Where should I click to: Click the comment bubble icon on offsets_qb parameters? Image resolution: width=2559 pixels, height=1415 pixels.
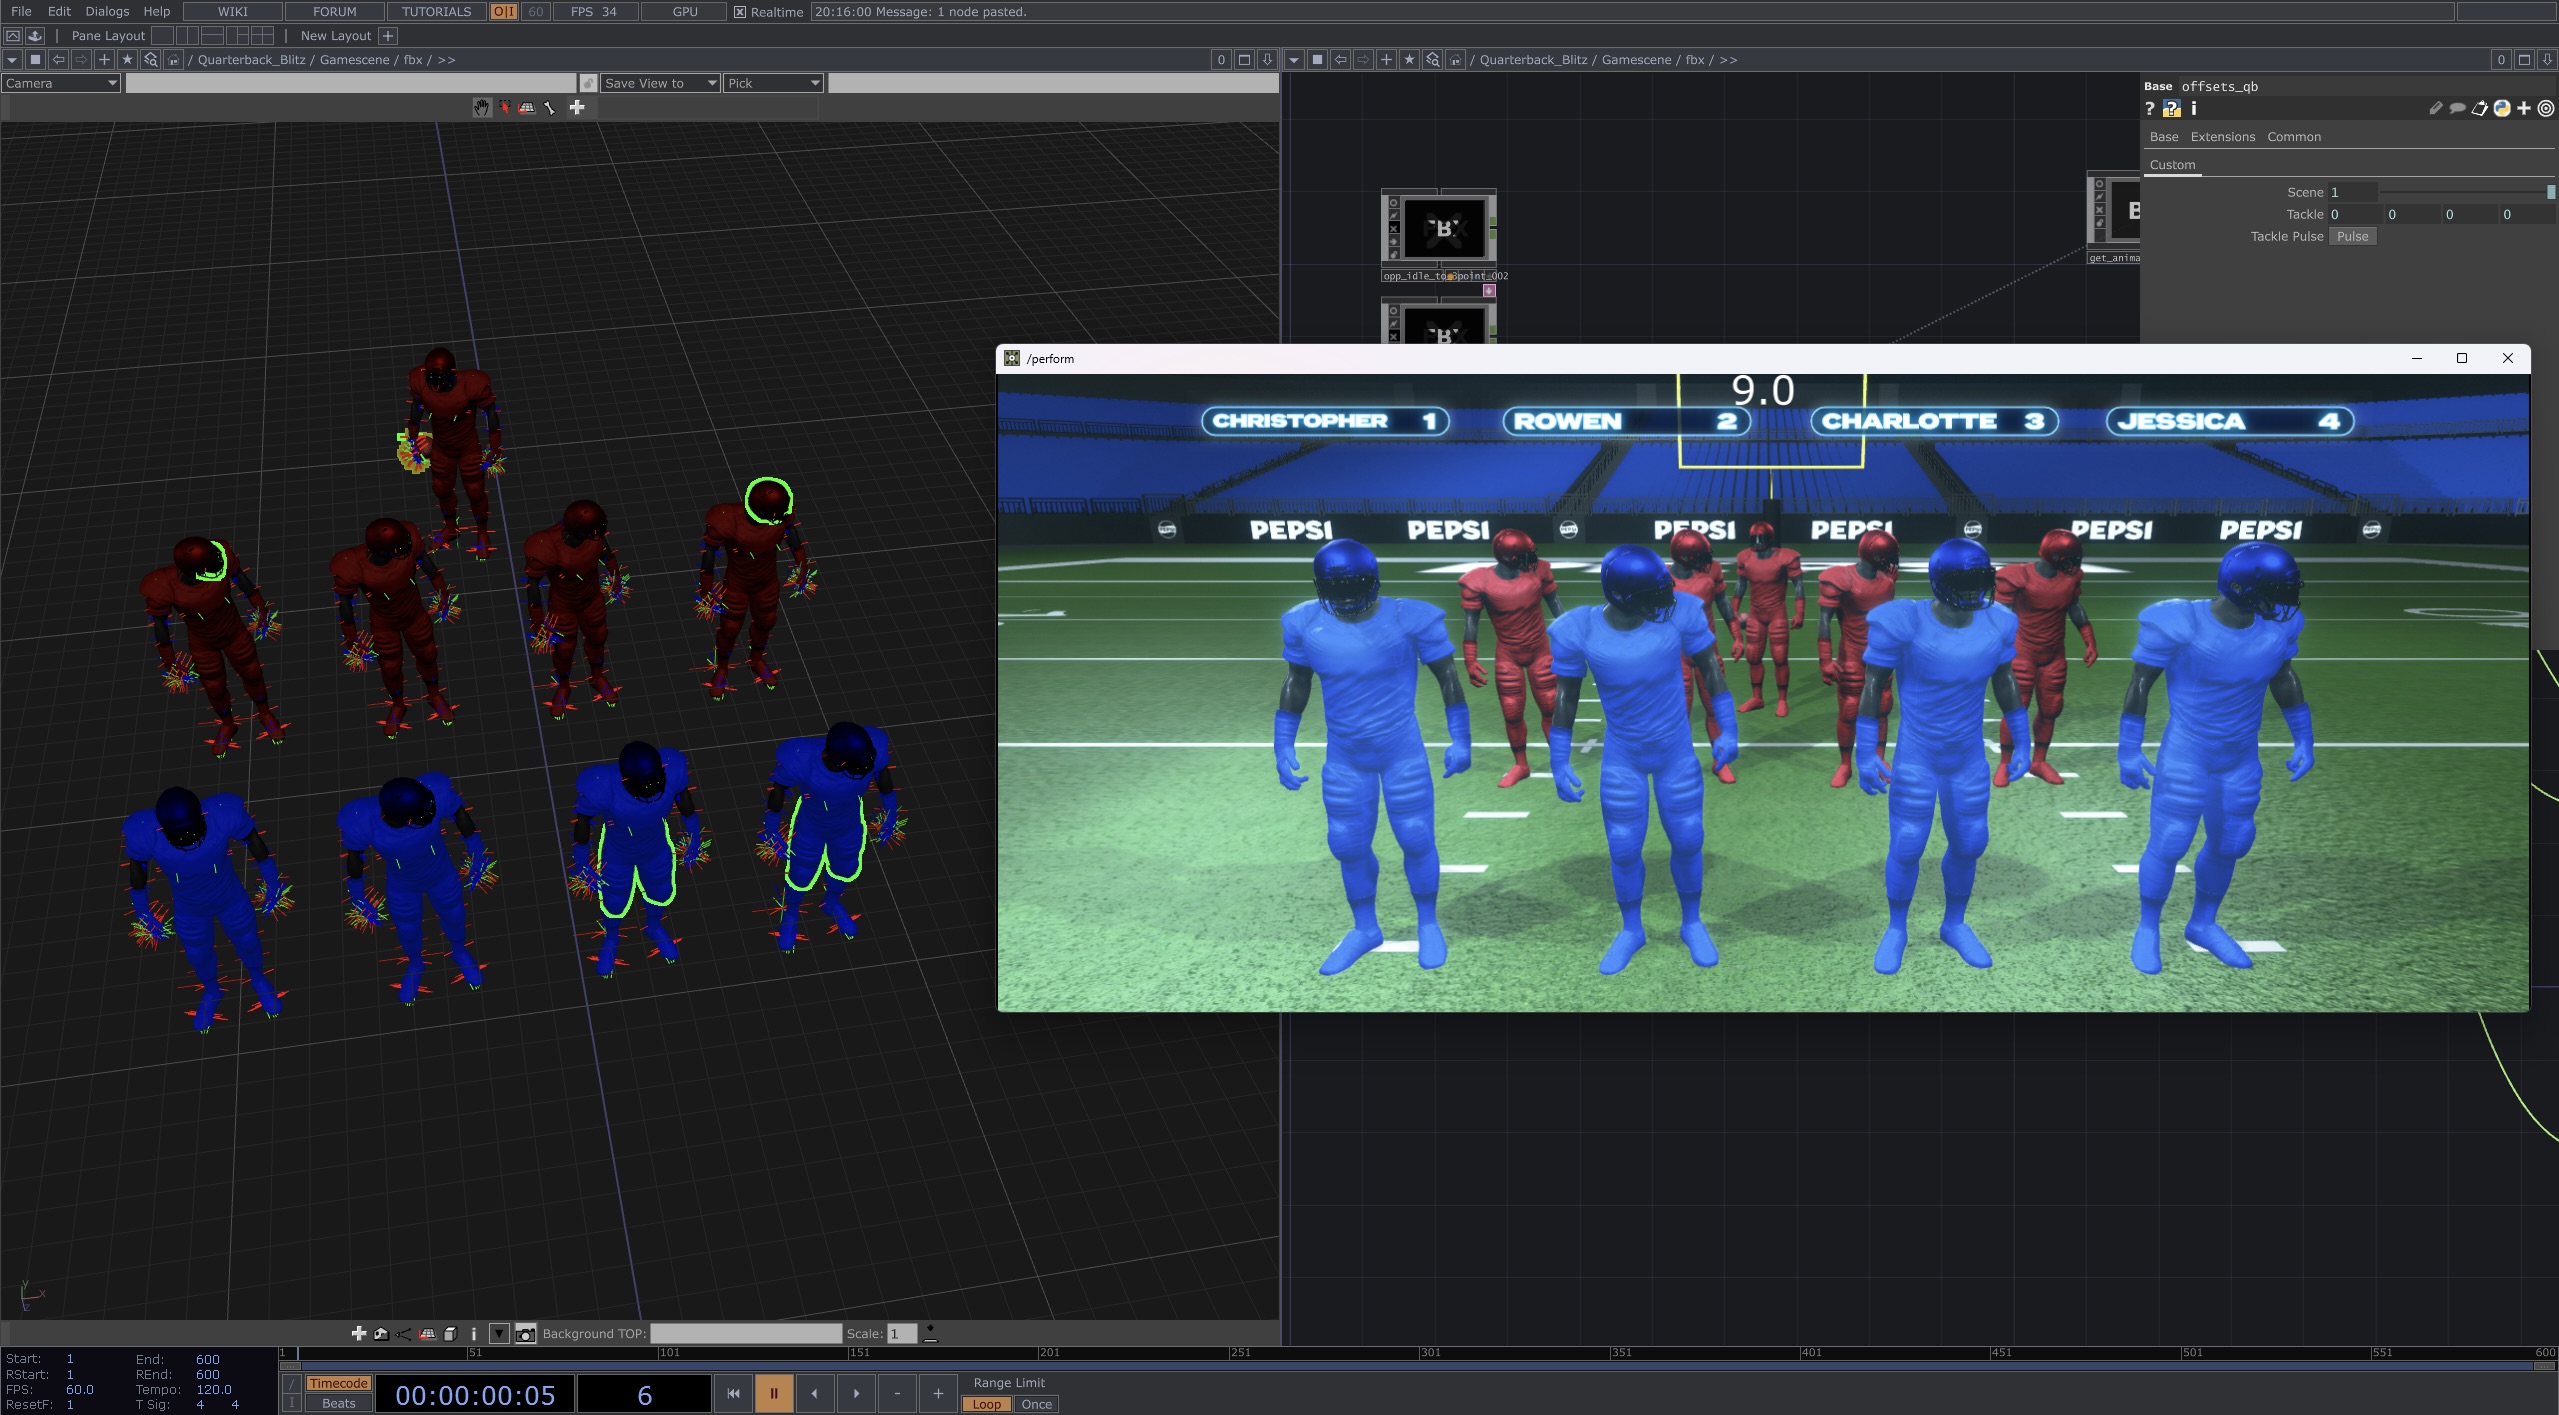(x=2457, y=108)
